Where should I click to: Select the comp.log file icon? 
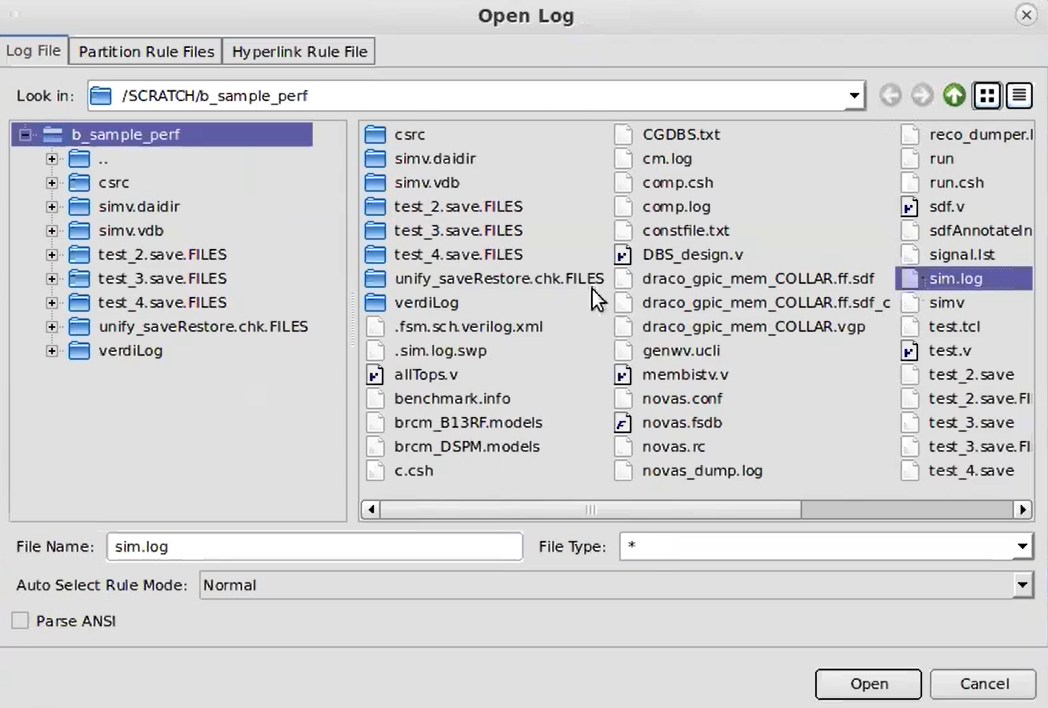coord(623,207)
